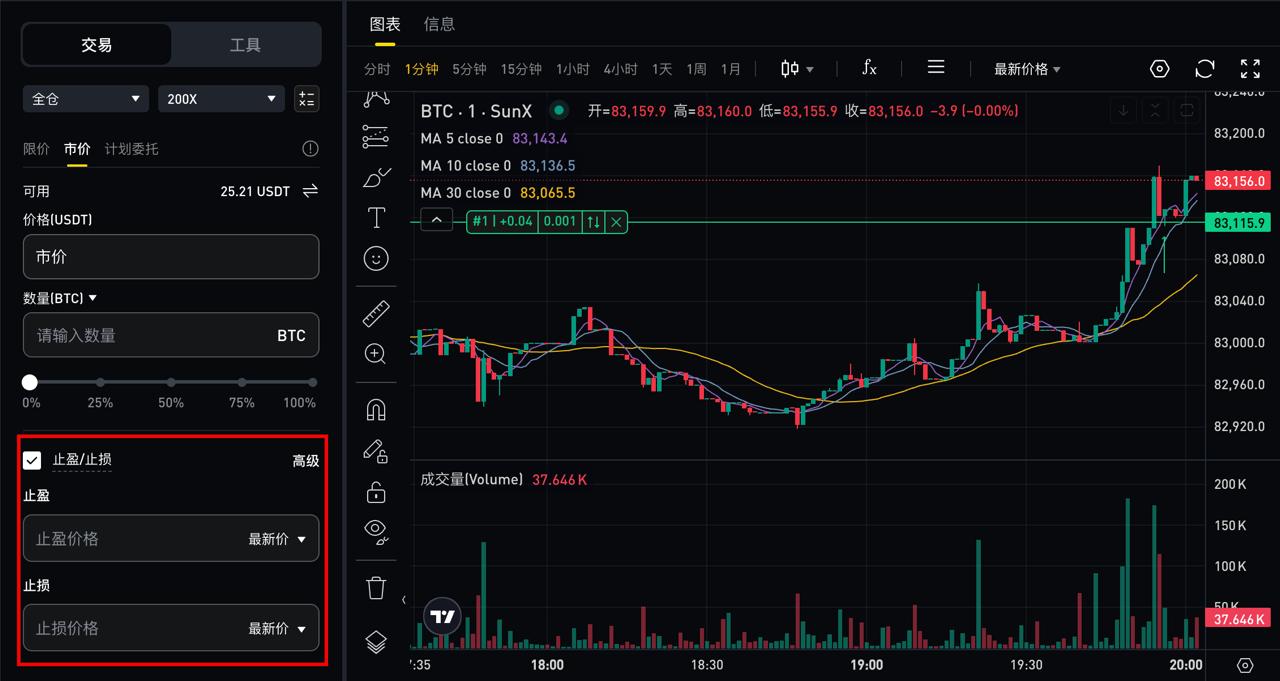Uncheck the 止盈/止损 checkbox
The height and width of the screenshot is (681, 1280).
33,460
